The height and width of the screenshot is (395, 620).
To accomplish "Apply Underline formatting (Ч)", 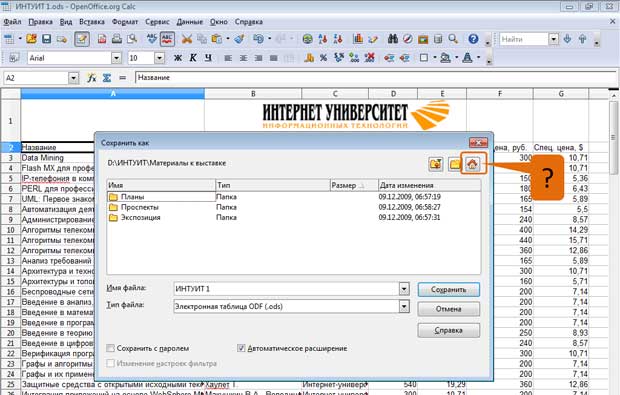I will pos(208,58).
